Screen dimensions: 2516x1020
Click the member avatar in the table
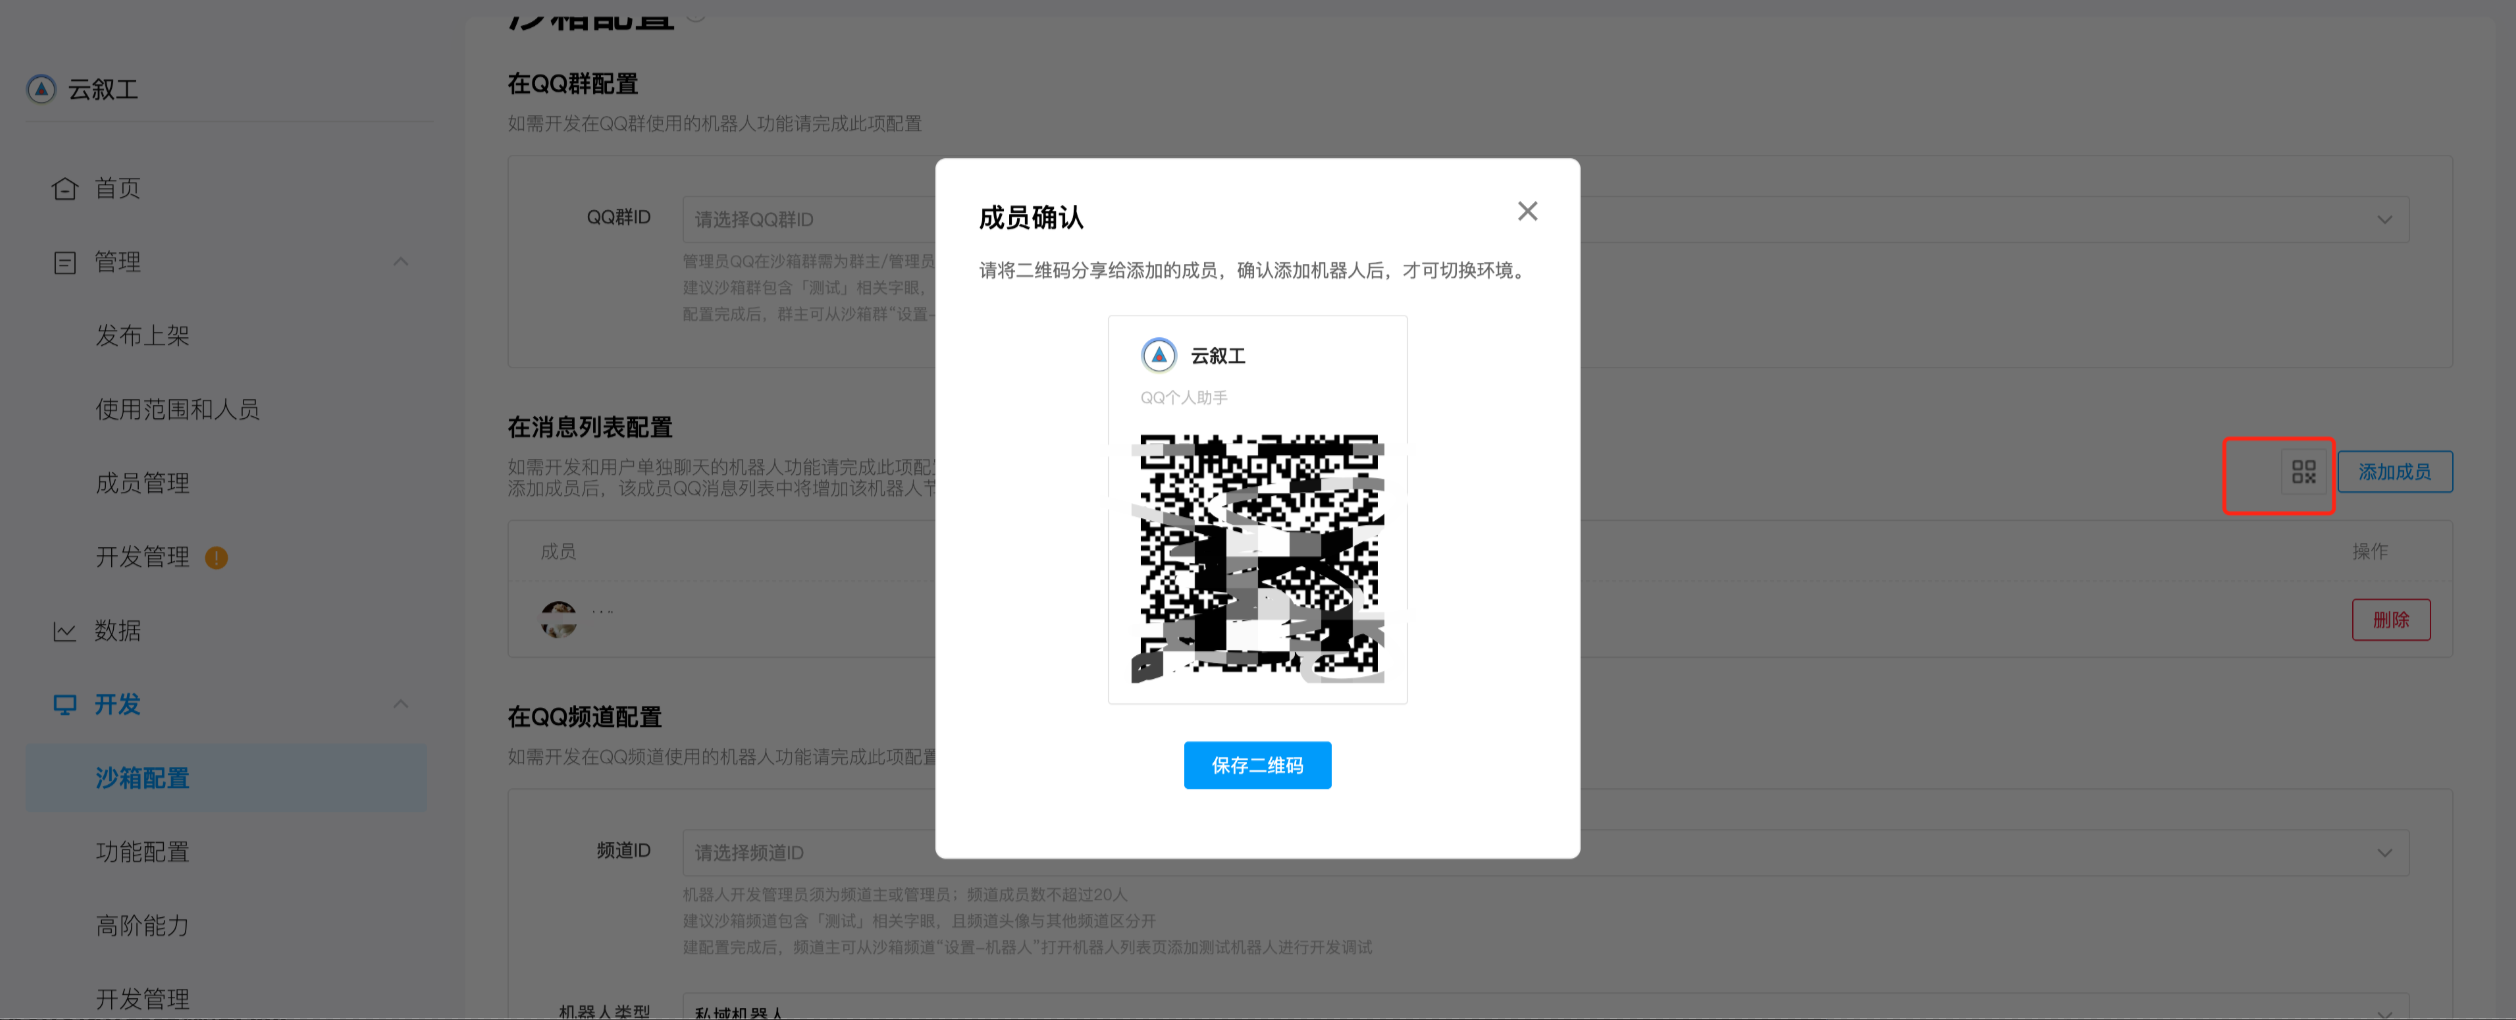tap(559, 620)
